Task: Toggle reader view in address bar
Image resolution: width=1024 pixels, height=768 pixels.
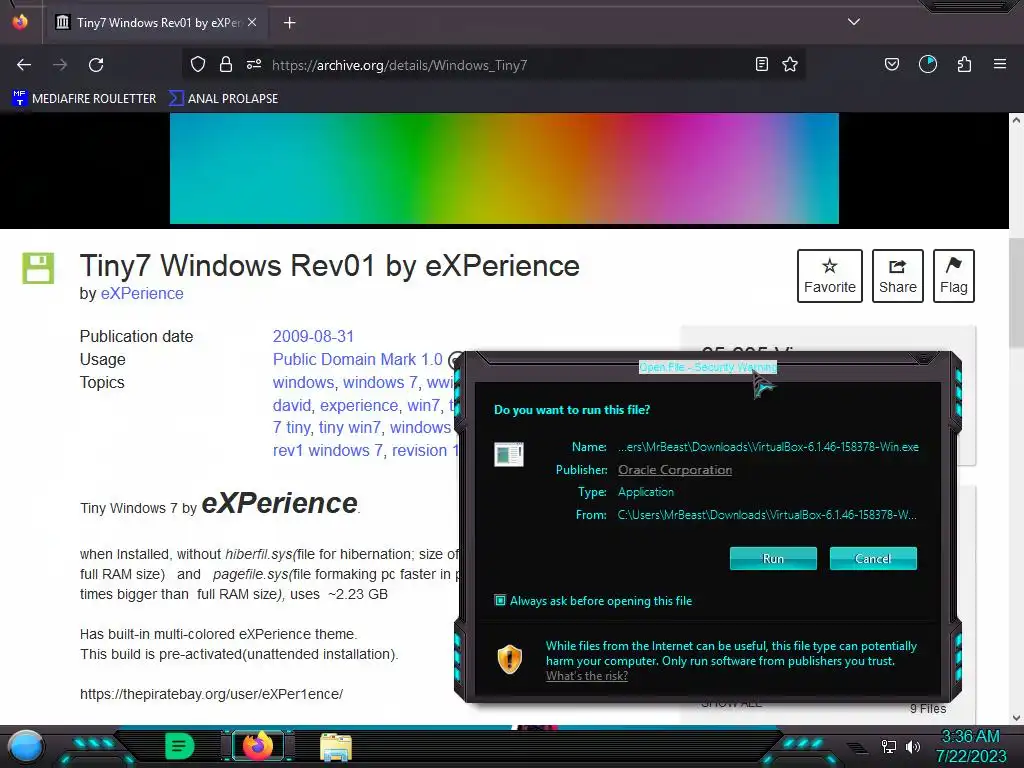Action: 761,64
